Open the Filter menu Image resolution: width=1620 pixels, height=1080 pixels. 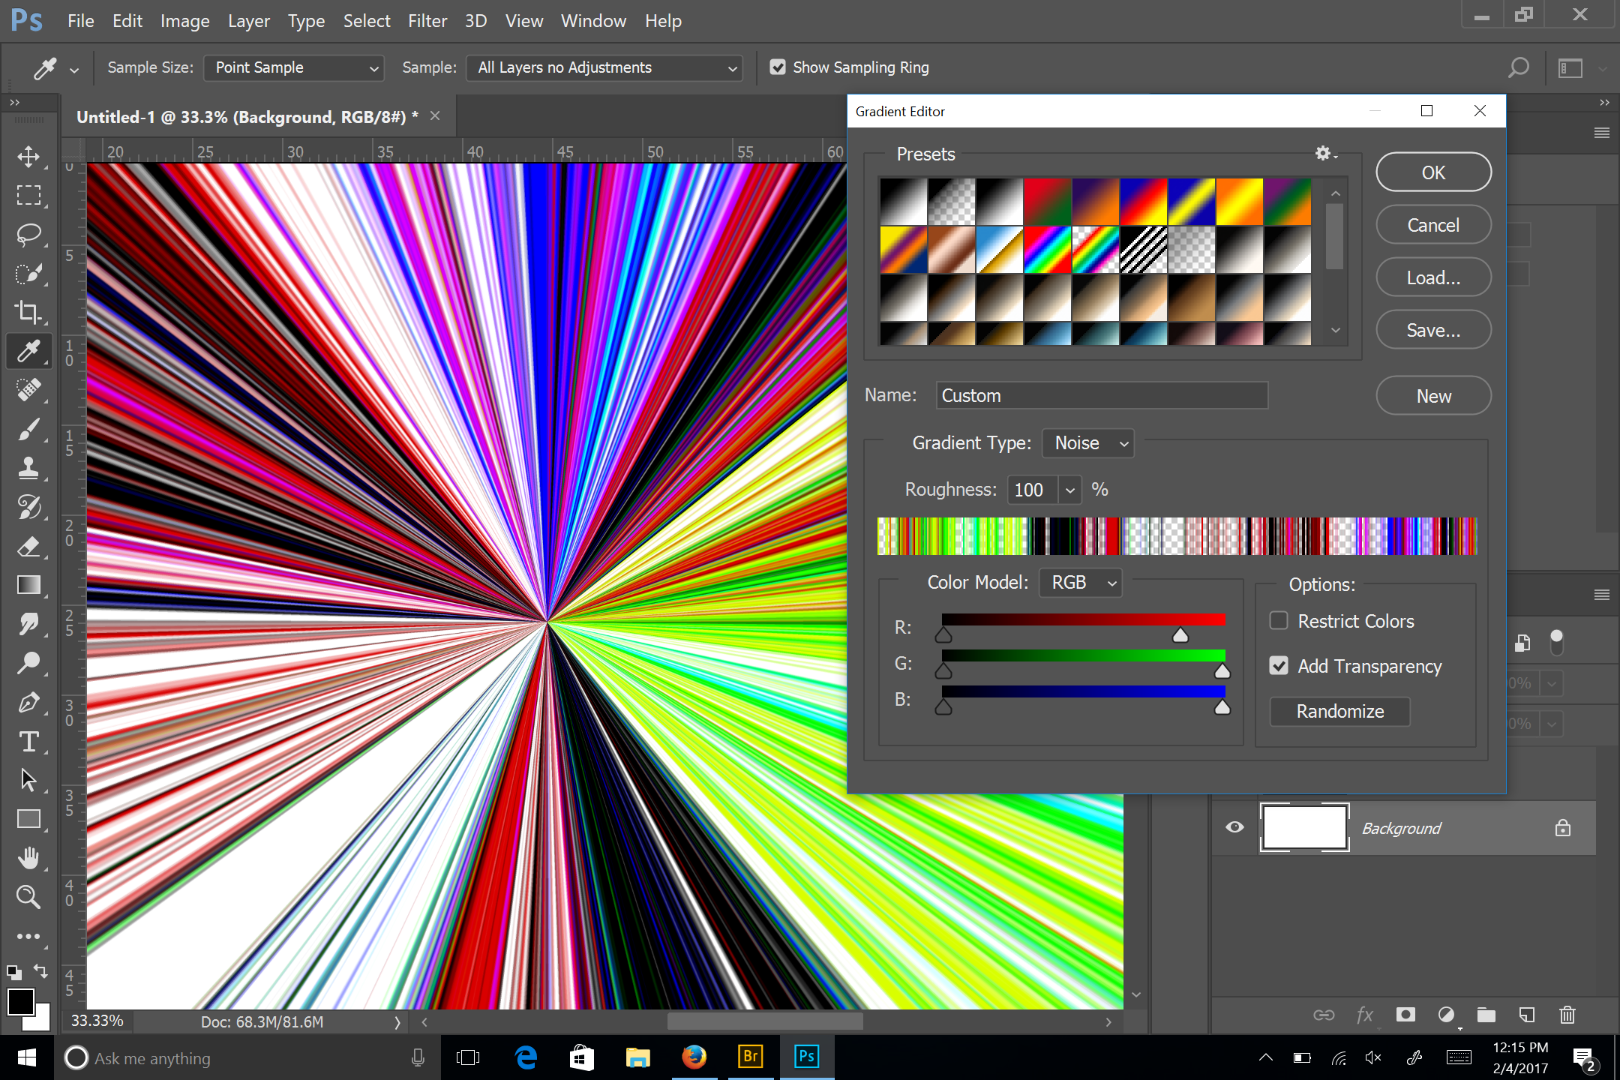click(427, 21)
